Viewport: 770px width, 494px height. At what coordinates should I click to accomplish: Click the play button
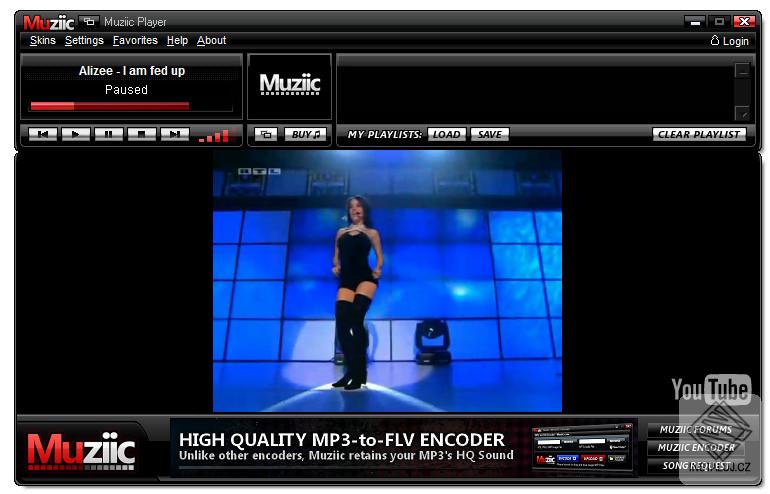pos(76,134)
